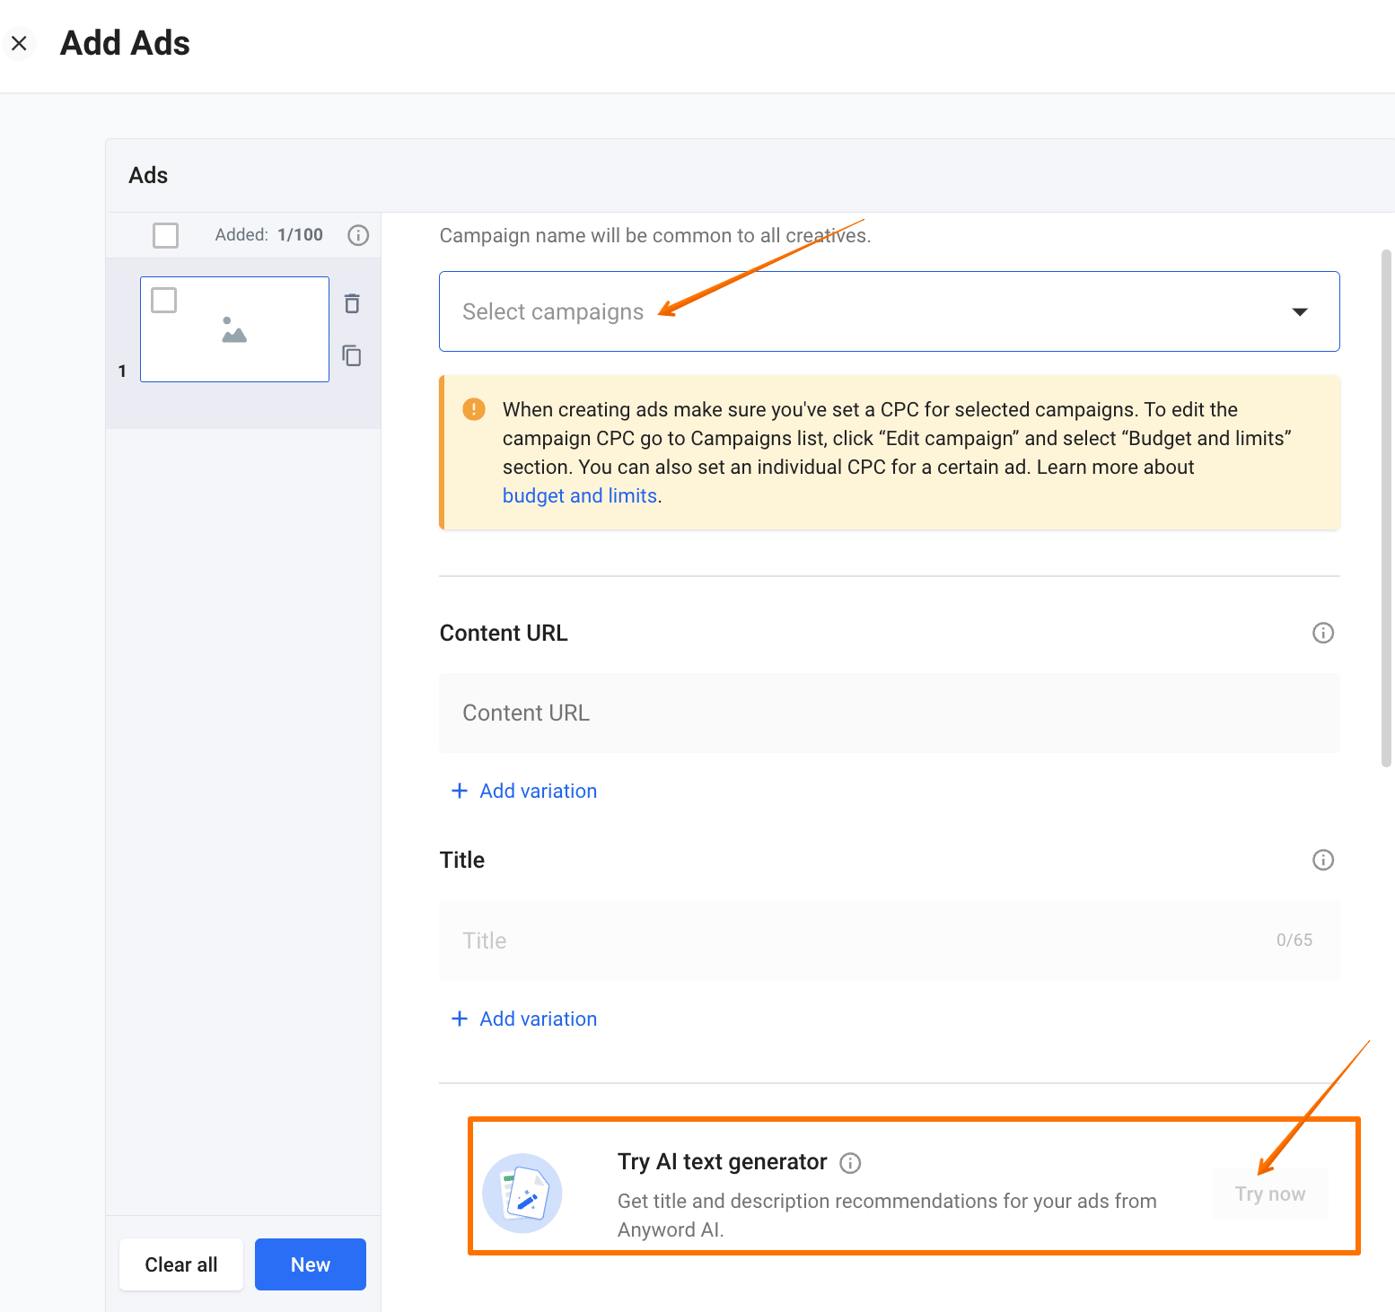Open the info tooltip beside Added 1/100

point(358,235)
